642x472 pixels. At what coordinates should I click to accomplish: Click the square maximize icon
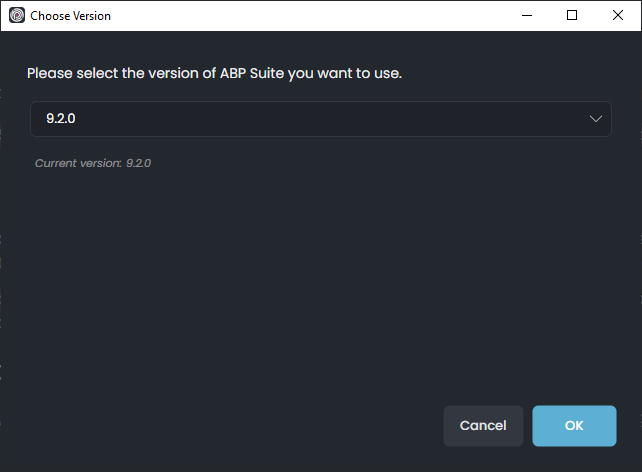click(572, 16)
